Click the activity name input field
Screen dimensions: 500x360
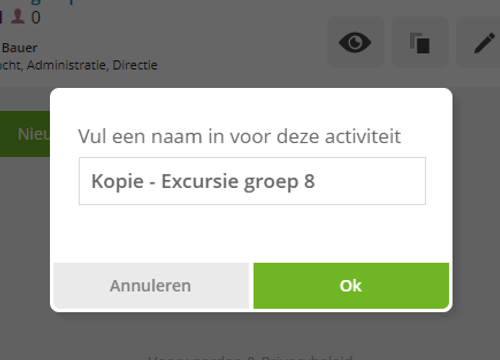click(x=252, y=181)
